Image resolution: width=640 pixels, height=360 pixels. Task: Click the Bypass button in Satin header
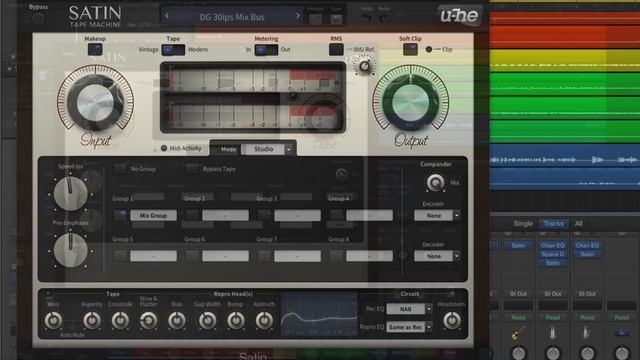tap(38, 18)
